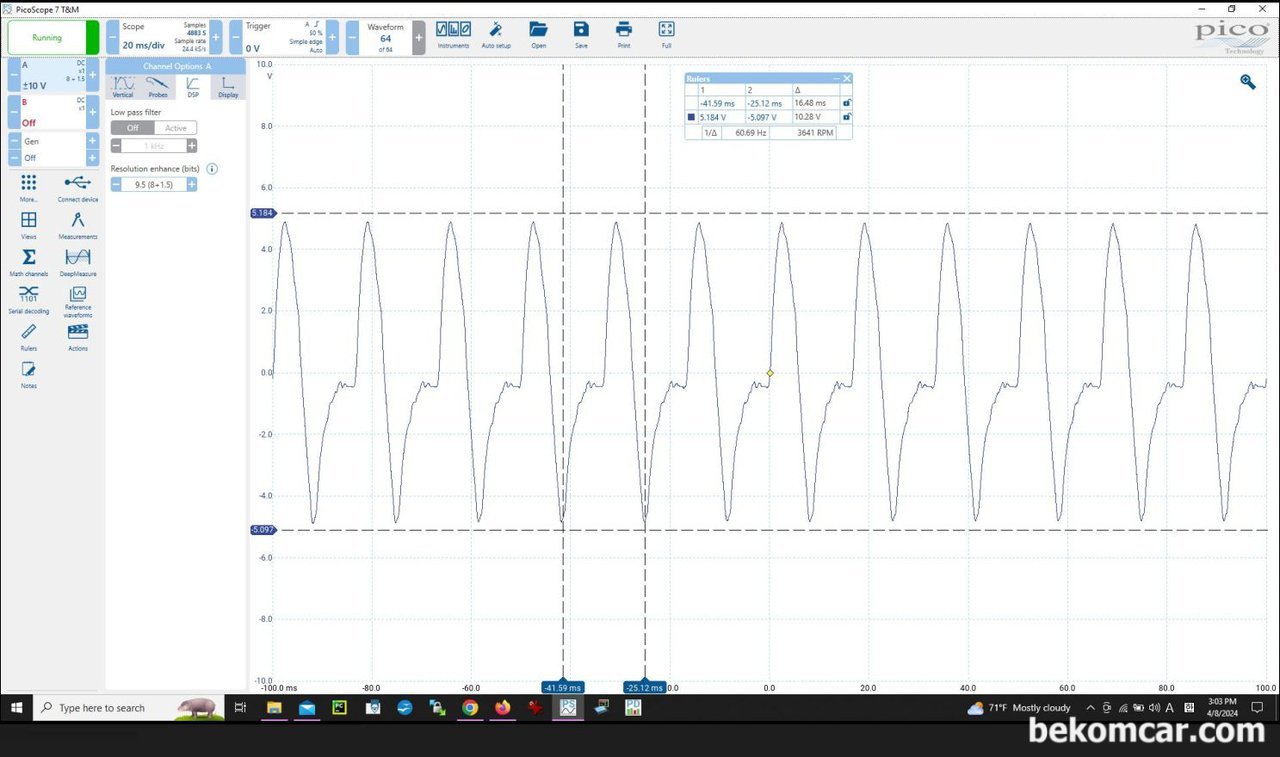This screenshot has height=757, width=1280.
Task: Toggle the time ruler lock icon
Action: coord(847,103)
